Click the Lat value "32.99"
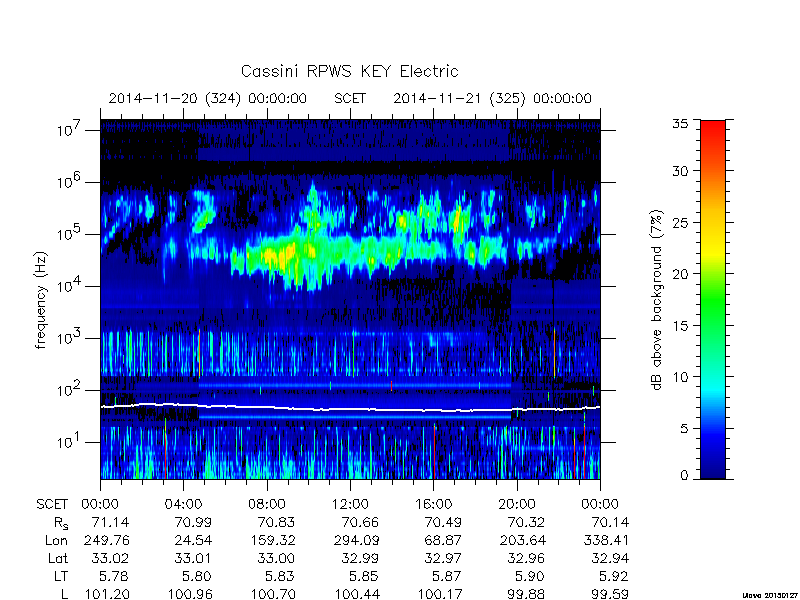800x600 pixels. [x=360, y=559]
